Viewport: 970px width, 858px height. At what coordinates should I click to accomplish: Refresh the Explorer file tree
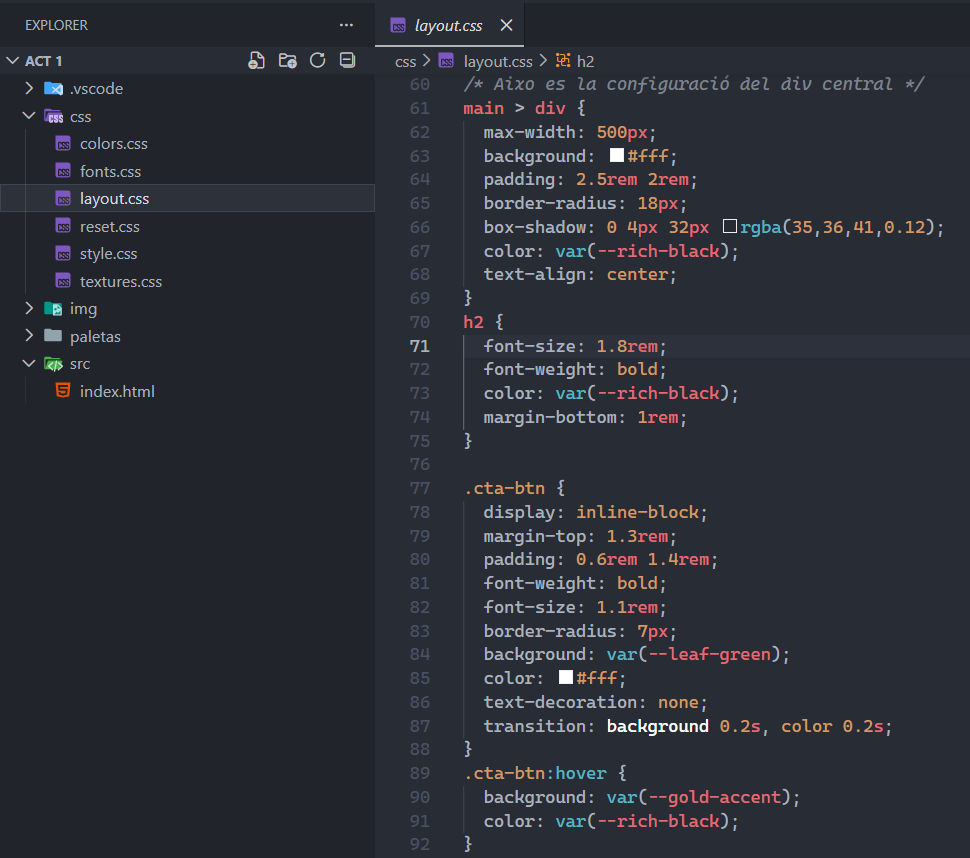[317, 61]
